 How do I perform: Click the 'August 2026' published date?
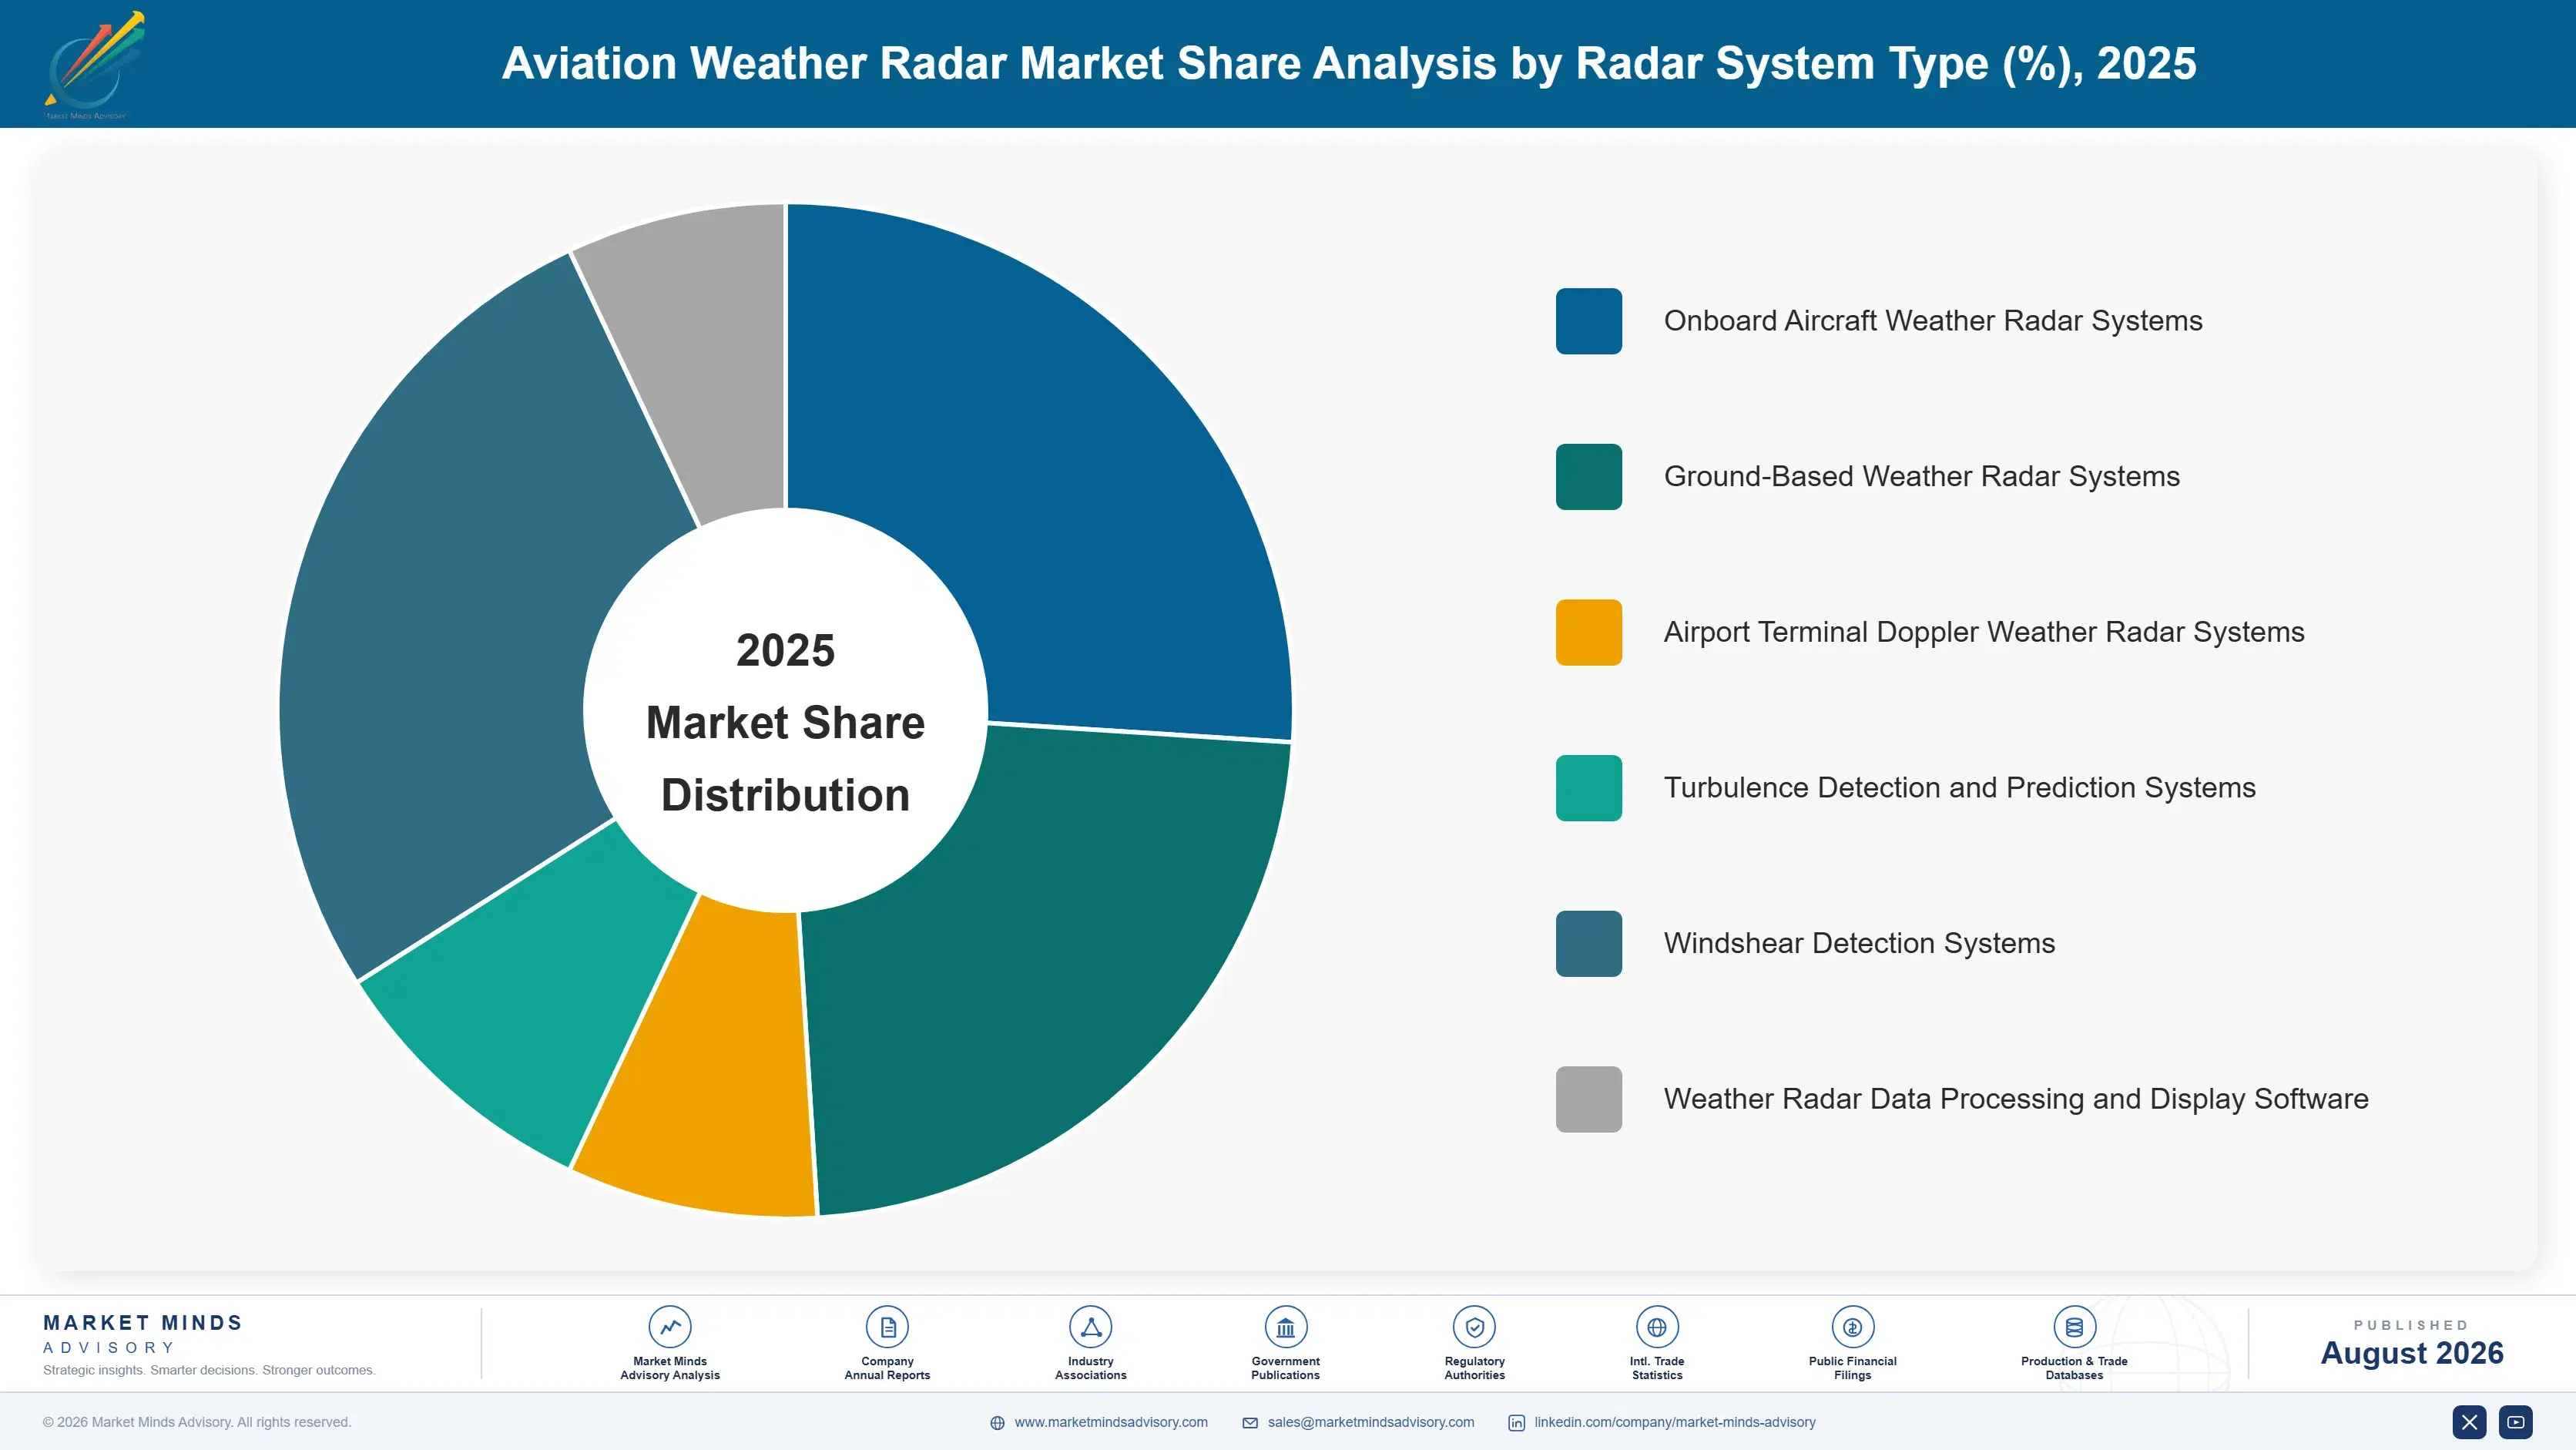click(x=2411, y=1353)
